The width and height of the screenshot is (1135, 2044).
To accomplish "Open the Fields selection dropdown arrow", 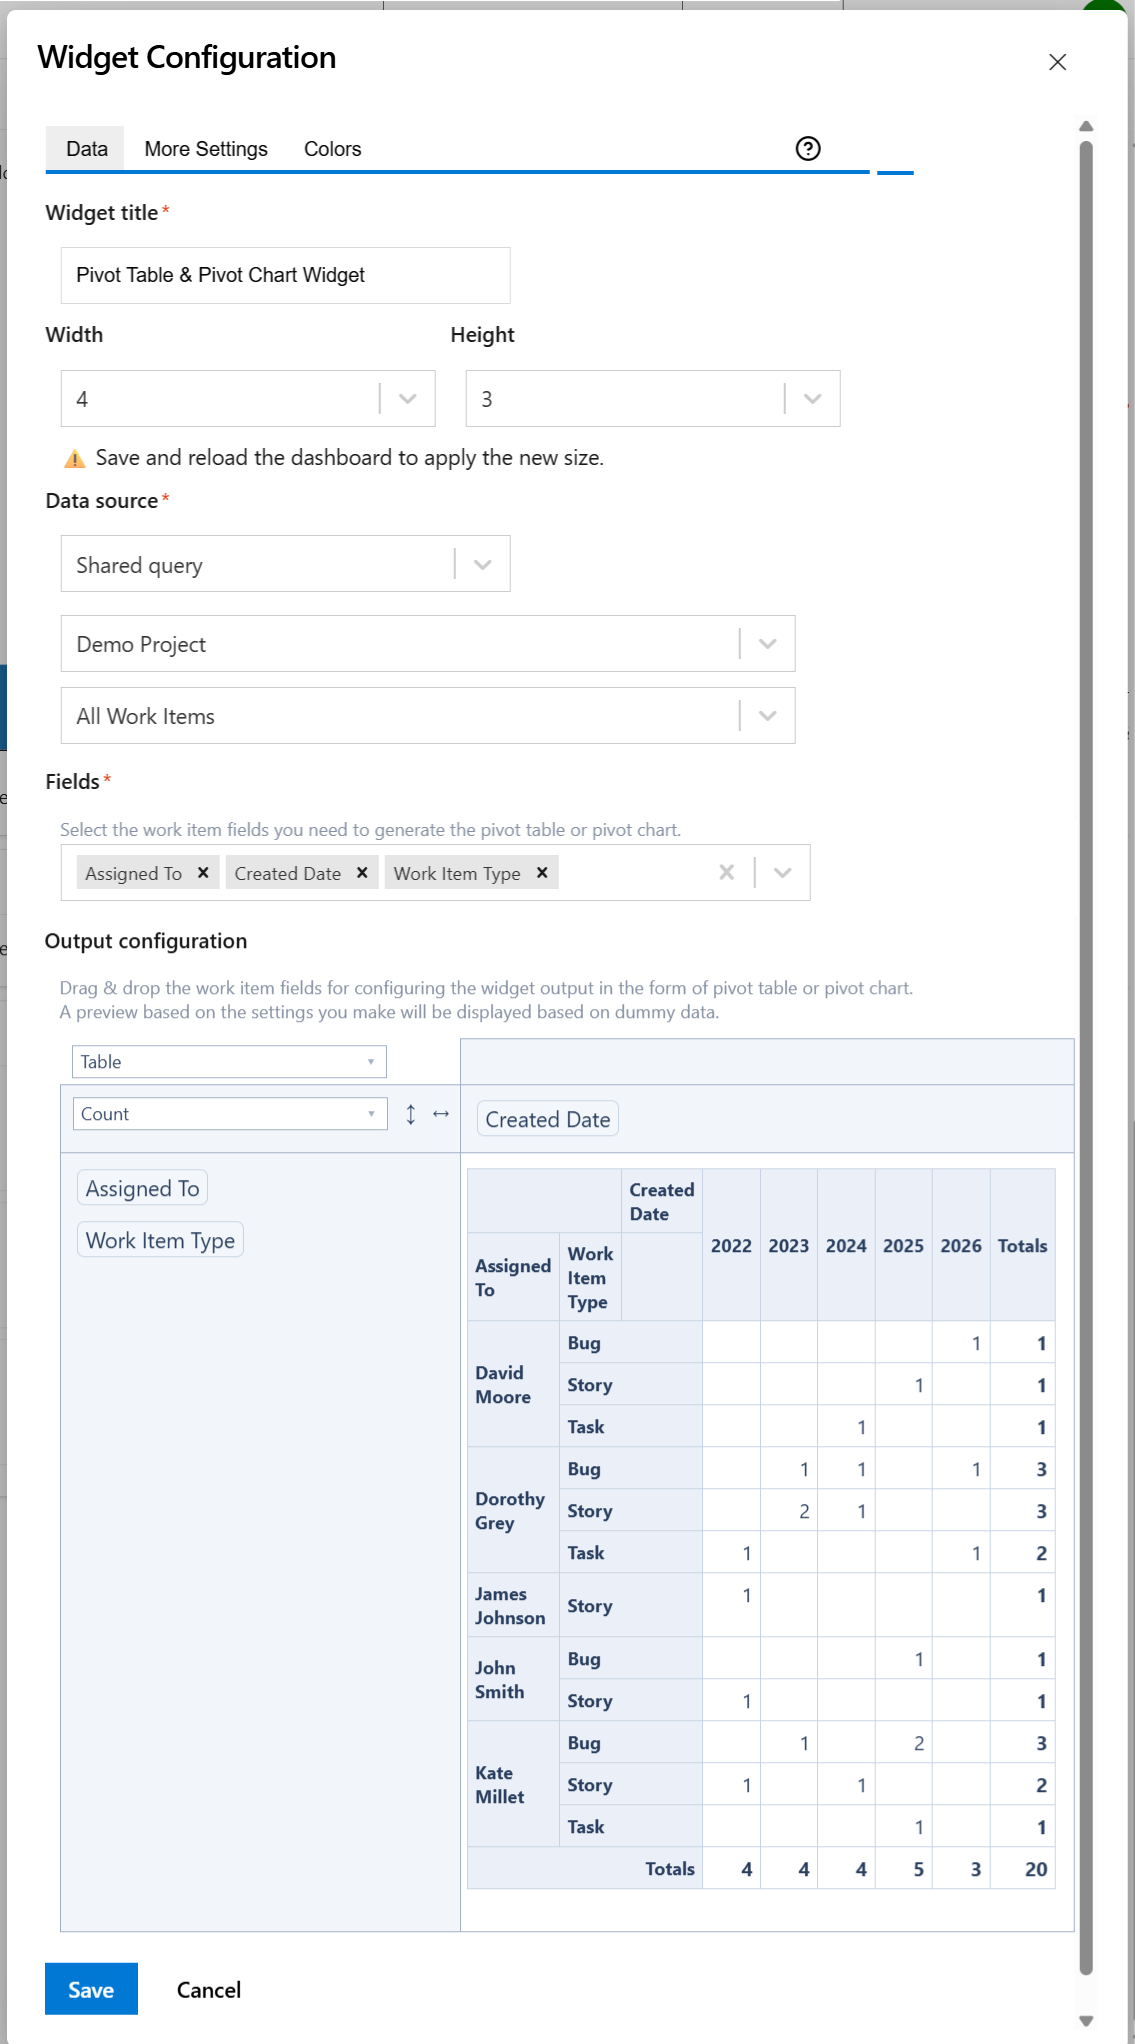I will [783, 873].
